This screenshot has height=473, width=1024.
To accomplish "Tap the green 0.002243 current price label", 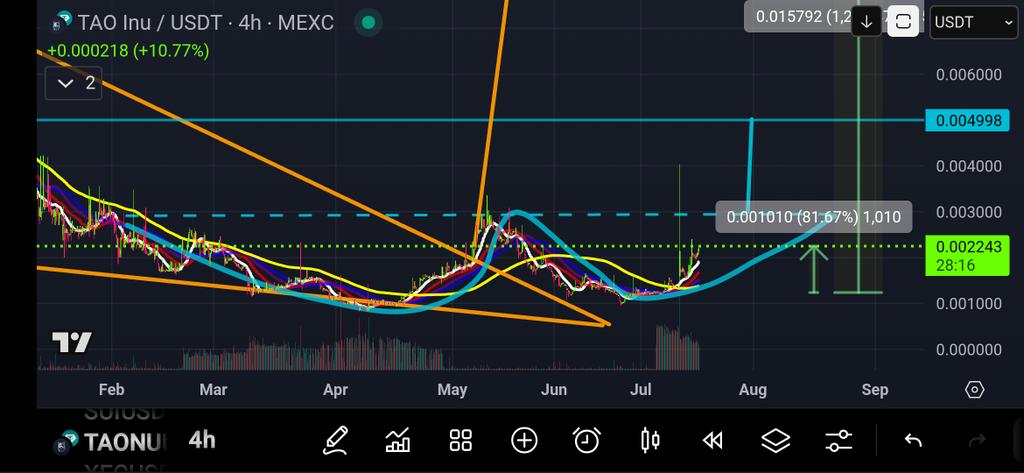I will click(967, 255).
